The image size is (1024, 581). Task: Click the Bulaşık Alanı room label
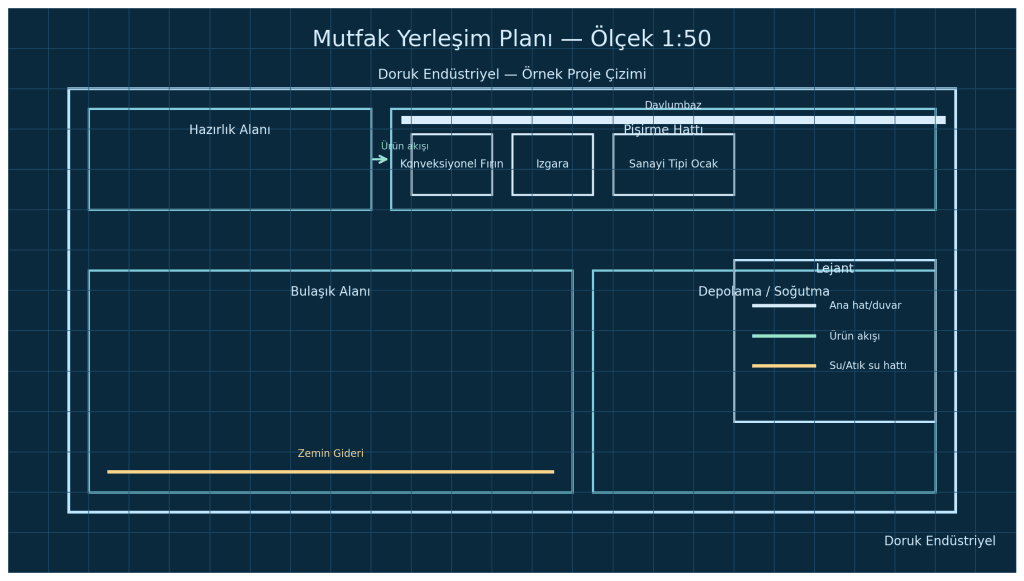click(x=330, y=292)
